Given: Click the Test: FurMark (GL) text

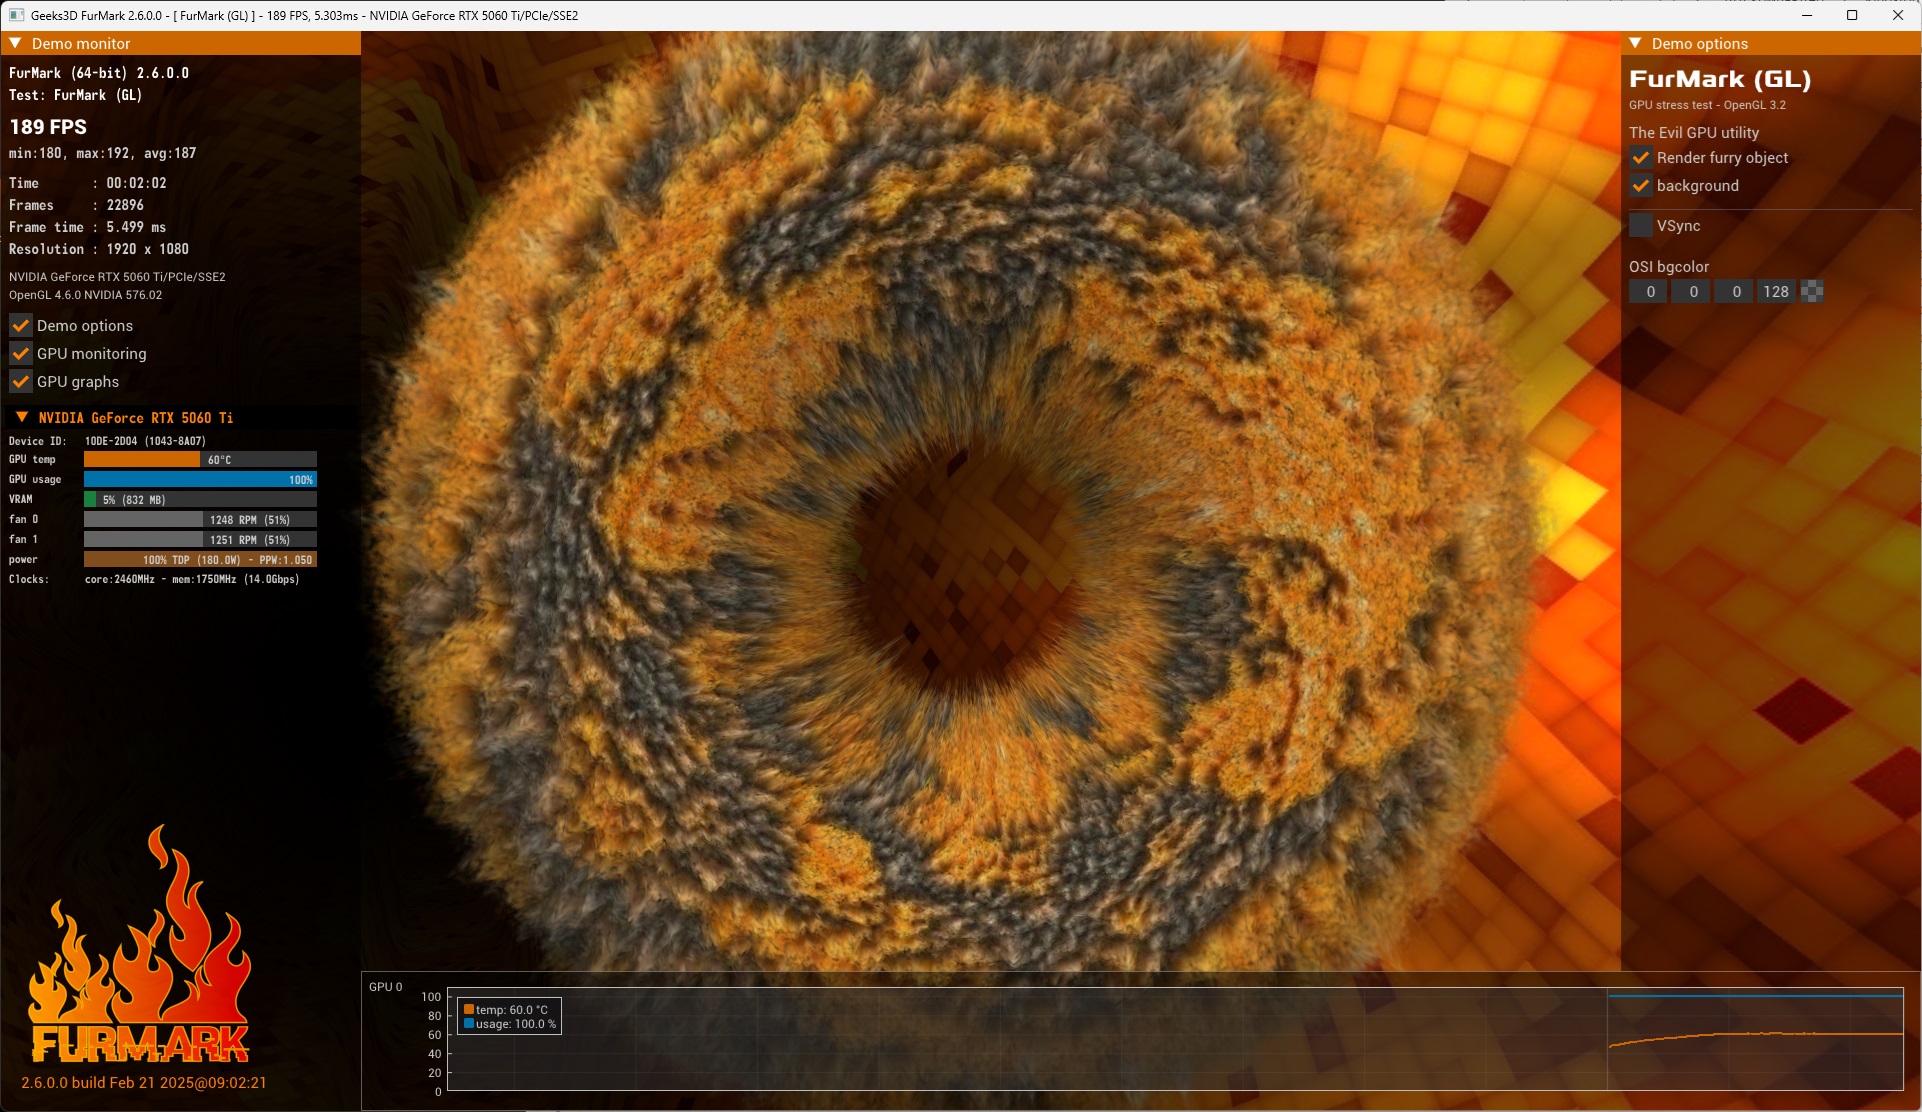Looking at the screenshot, I should (76, 95).
